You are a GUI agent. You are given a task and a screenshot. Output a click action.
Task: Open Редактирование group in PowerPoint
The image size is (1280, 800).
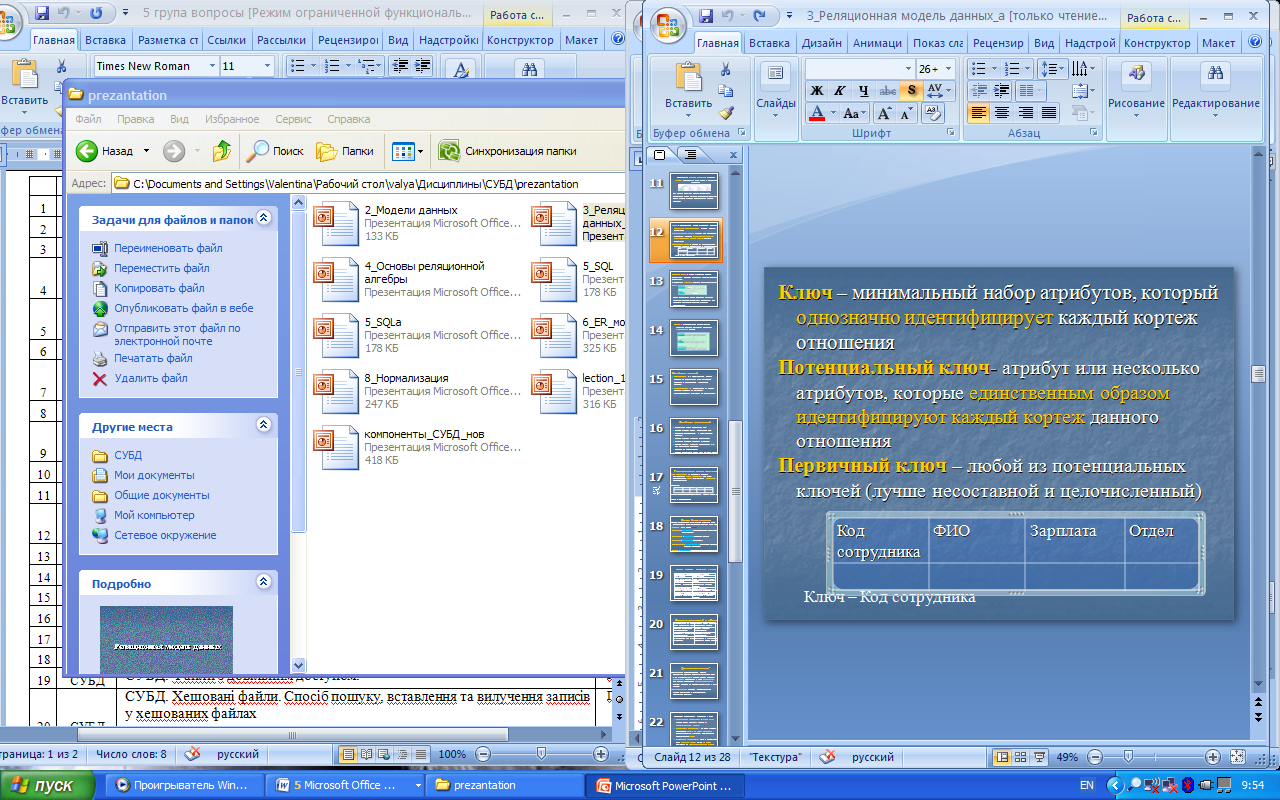click(1216, 90)
